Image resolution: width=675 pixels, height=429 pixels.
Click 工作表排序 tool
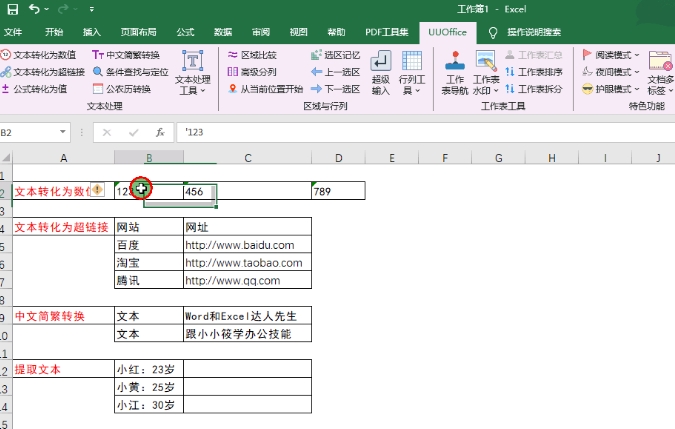pos(534,72)
